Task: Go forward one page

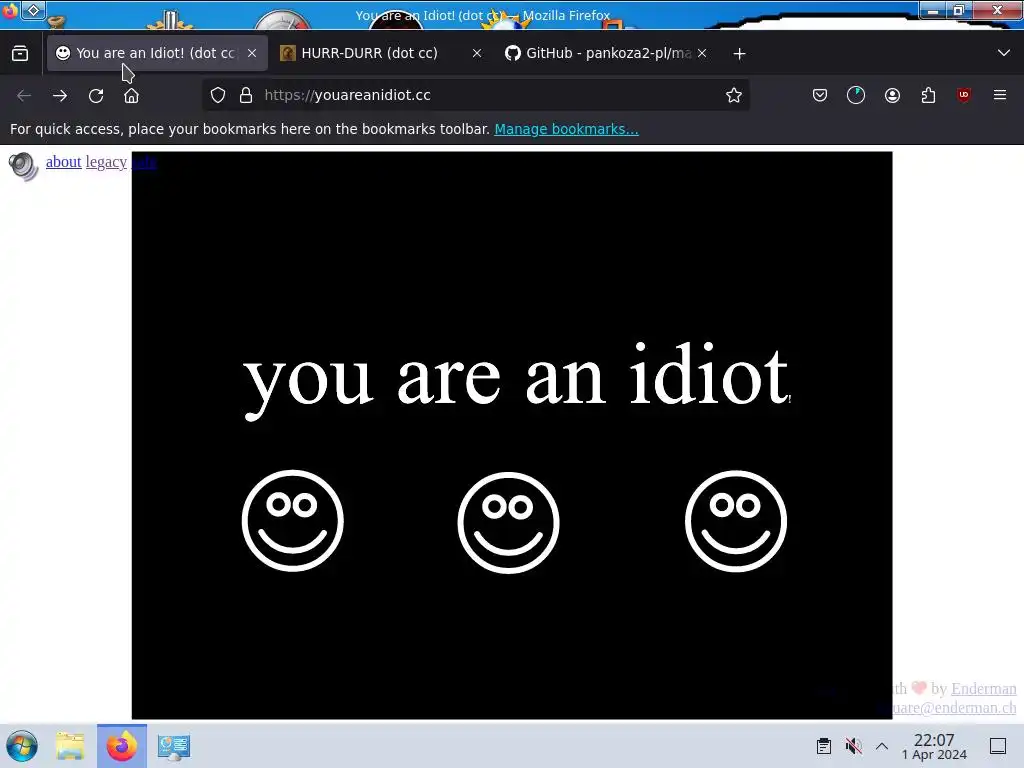Action: pos(60,96)
